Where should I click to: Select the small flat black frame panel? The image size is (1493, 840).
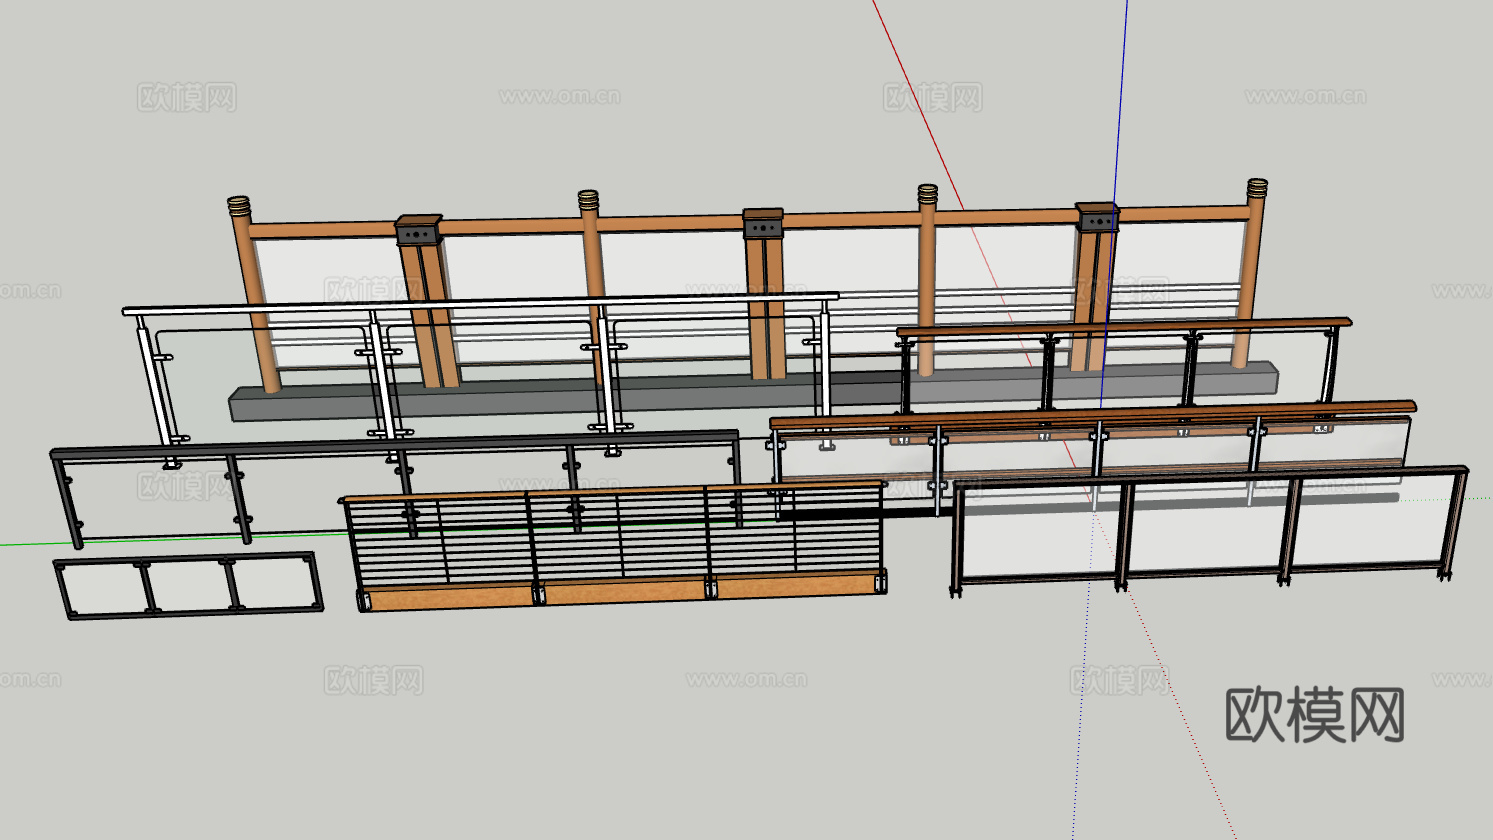189,584
